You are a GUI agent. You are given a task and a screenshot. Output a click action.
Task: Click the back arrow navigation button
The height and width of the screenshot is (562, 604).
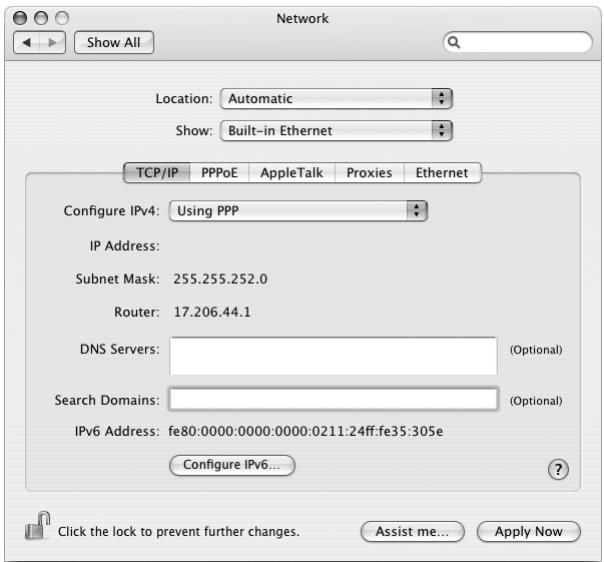pos(26,42)
